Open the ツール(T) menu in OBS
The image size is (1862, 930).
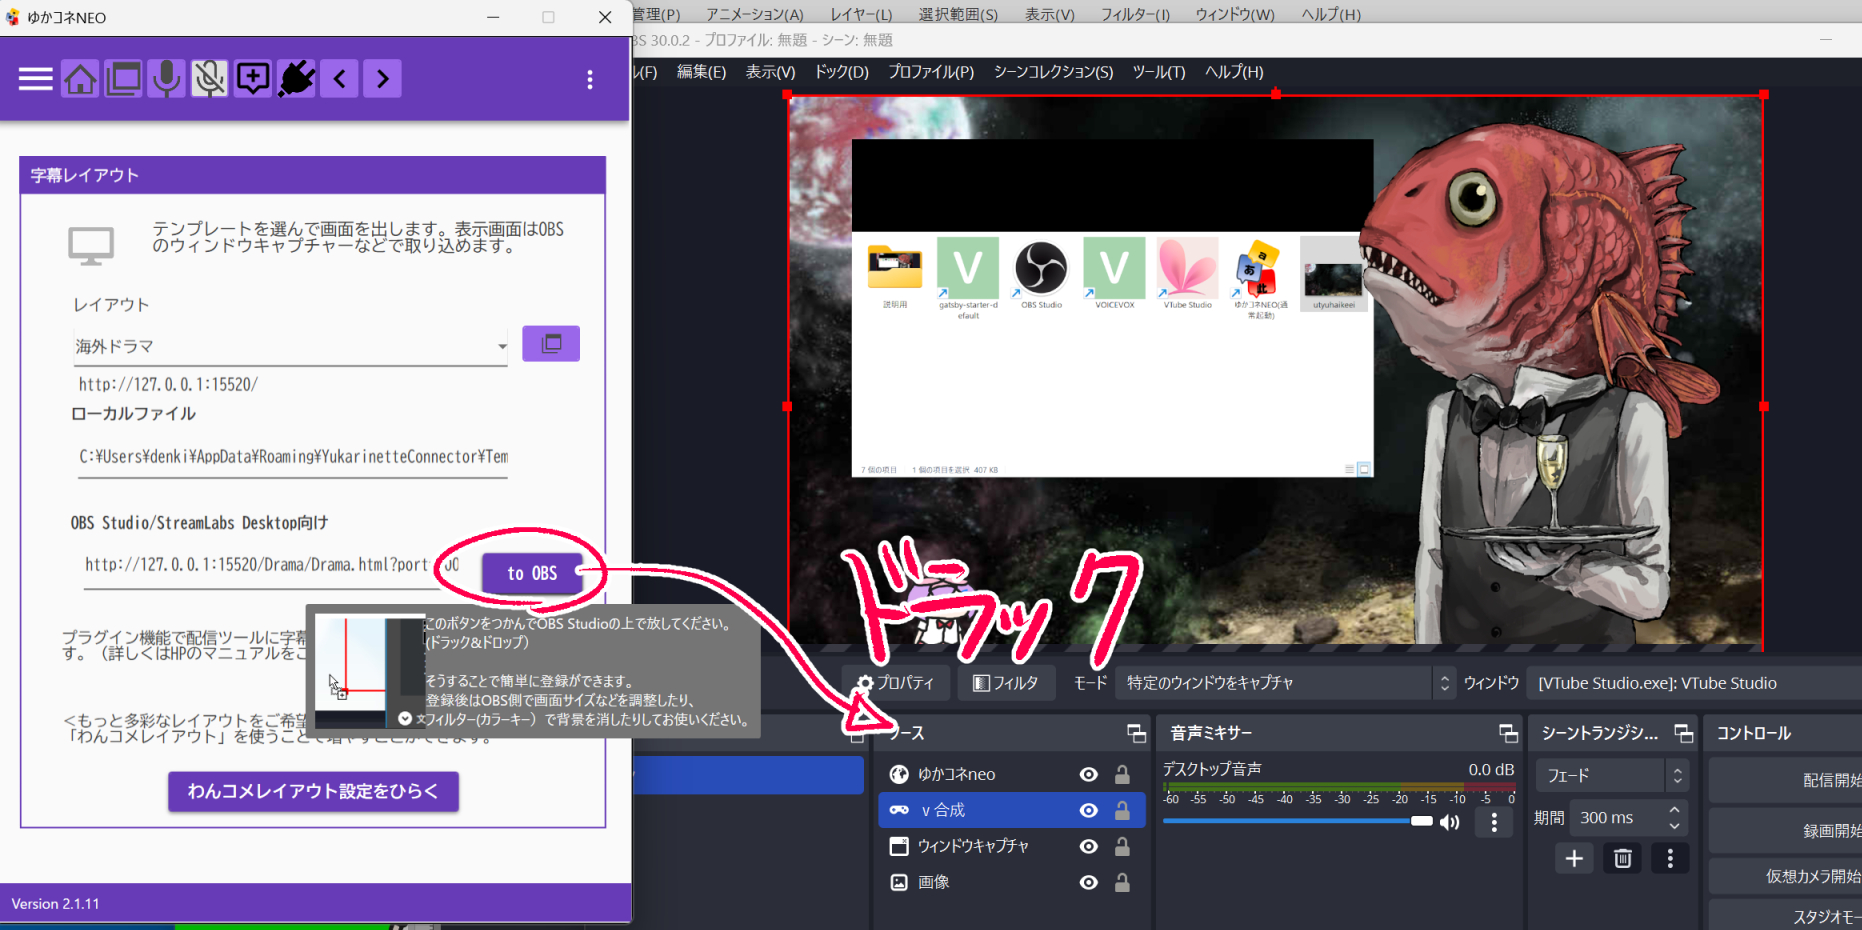[1159, 72]
